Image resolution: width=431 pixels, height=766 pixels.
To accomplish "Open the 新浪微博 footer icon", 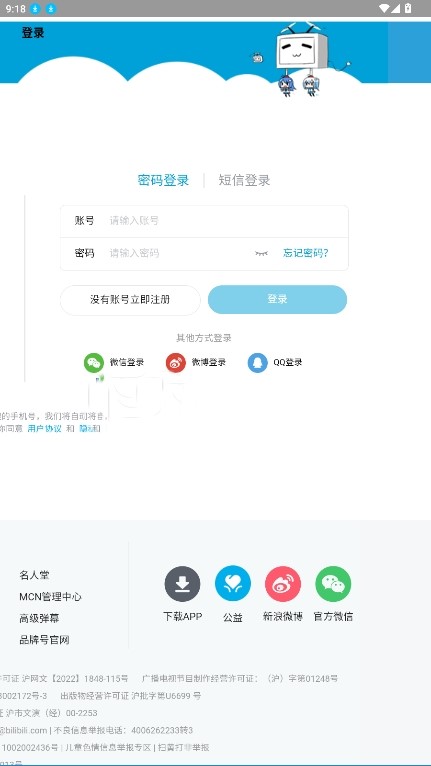I will (283, 584).
